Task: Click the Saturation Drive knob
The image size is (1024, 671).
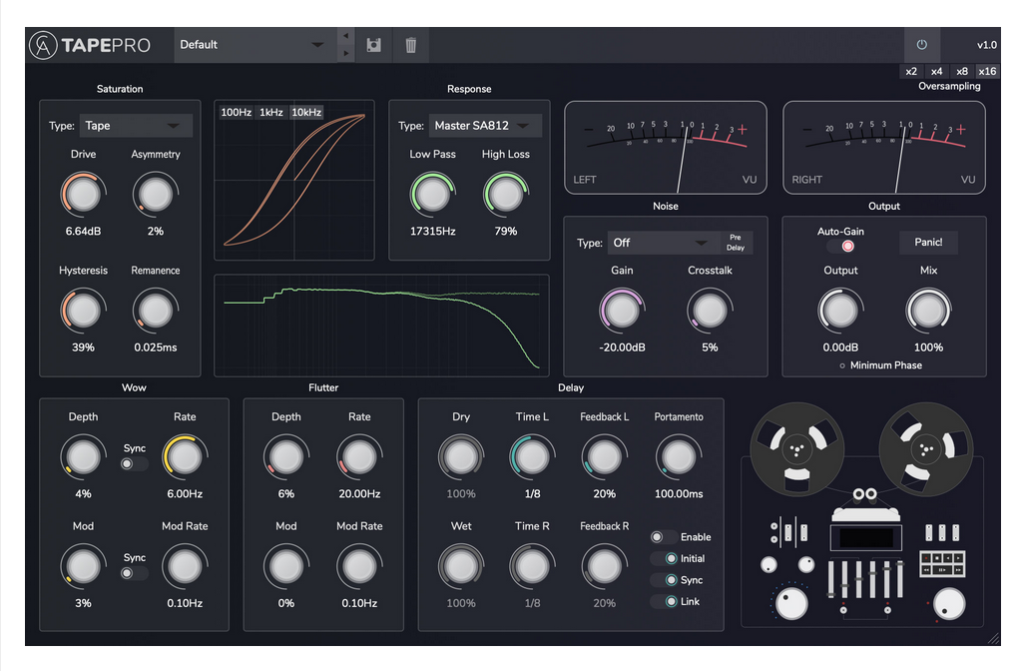Action: pos(83,194)
